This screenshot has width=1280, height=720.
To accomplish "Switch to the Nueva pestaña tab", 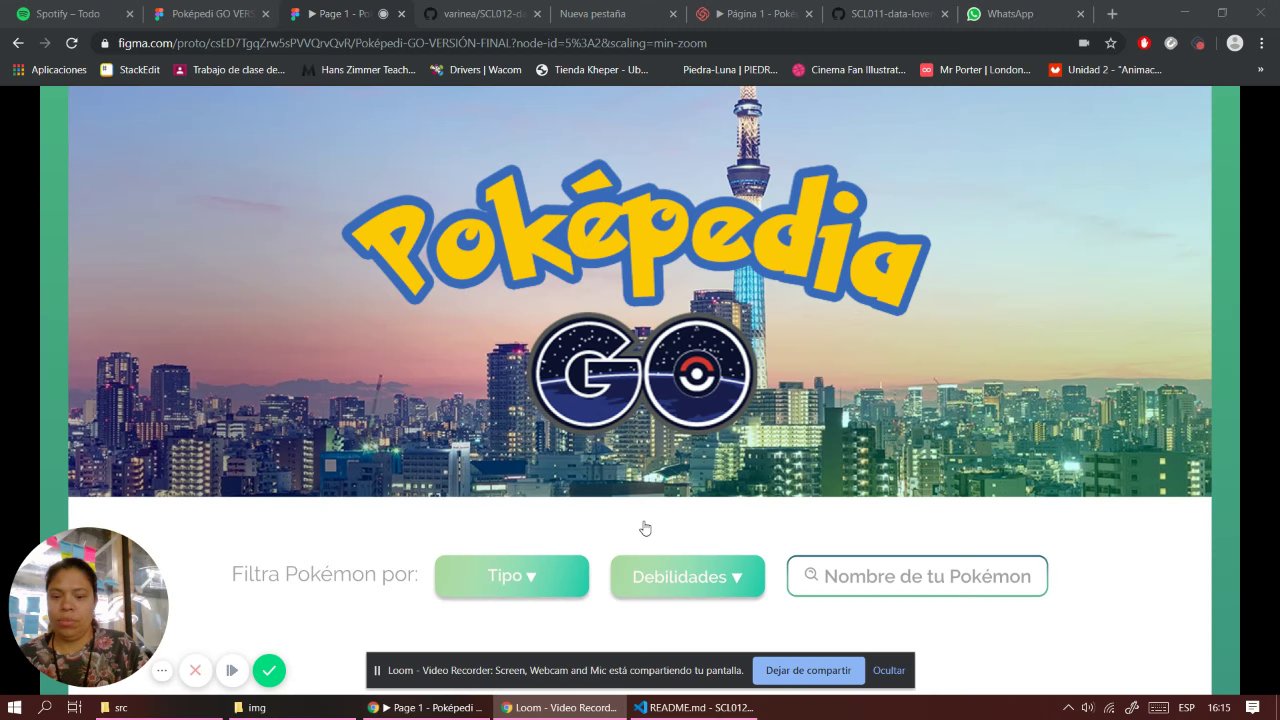I will point(616,14).
